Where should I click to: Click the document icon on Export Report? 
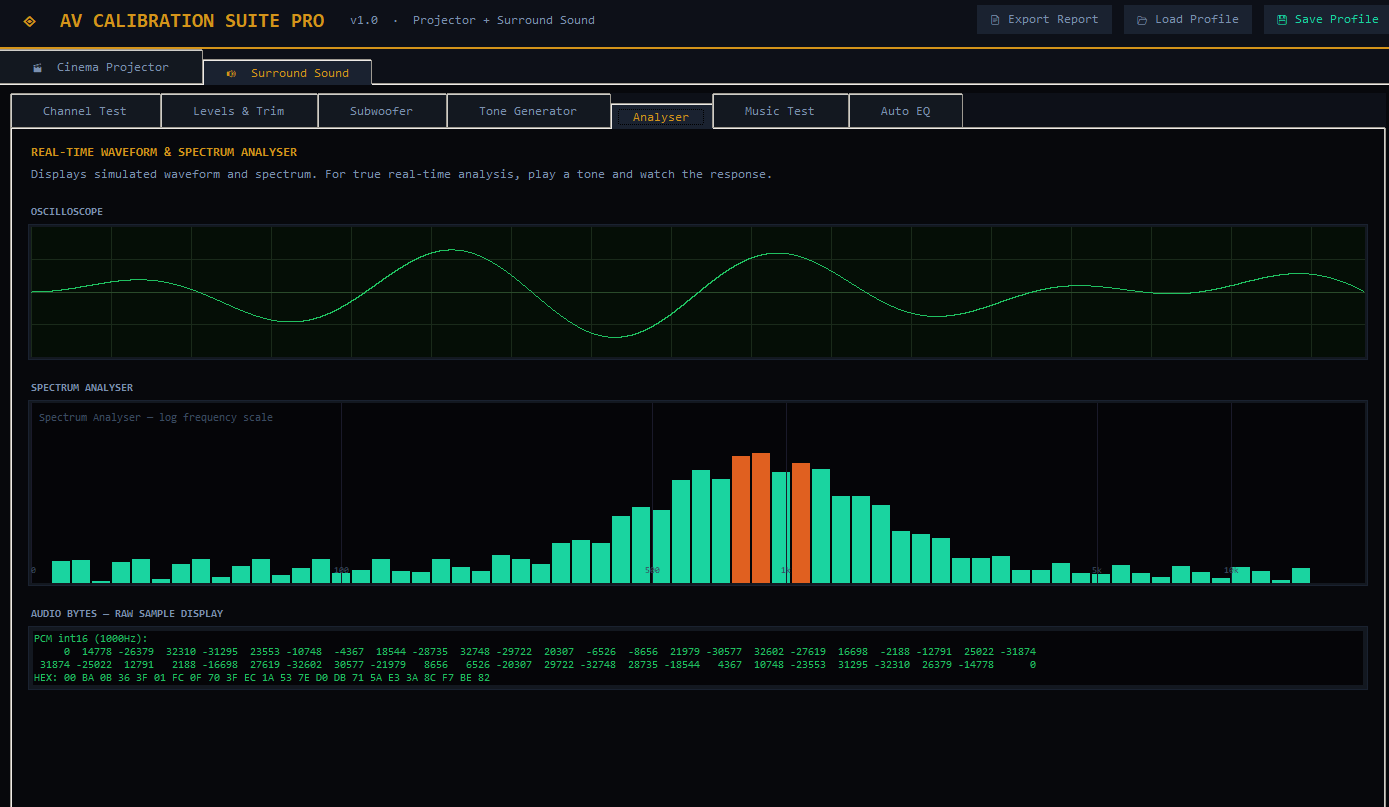(994, 20)
